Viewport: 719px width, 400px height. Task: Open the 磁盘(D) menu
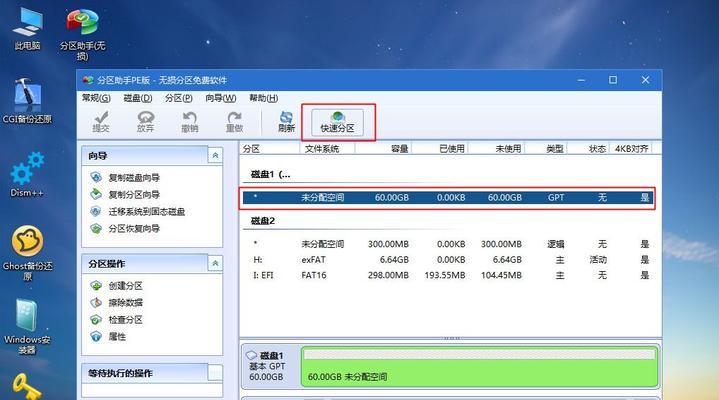coord(139,98)
